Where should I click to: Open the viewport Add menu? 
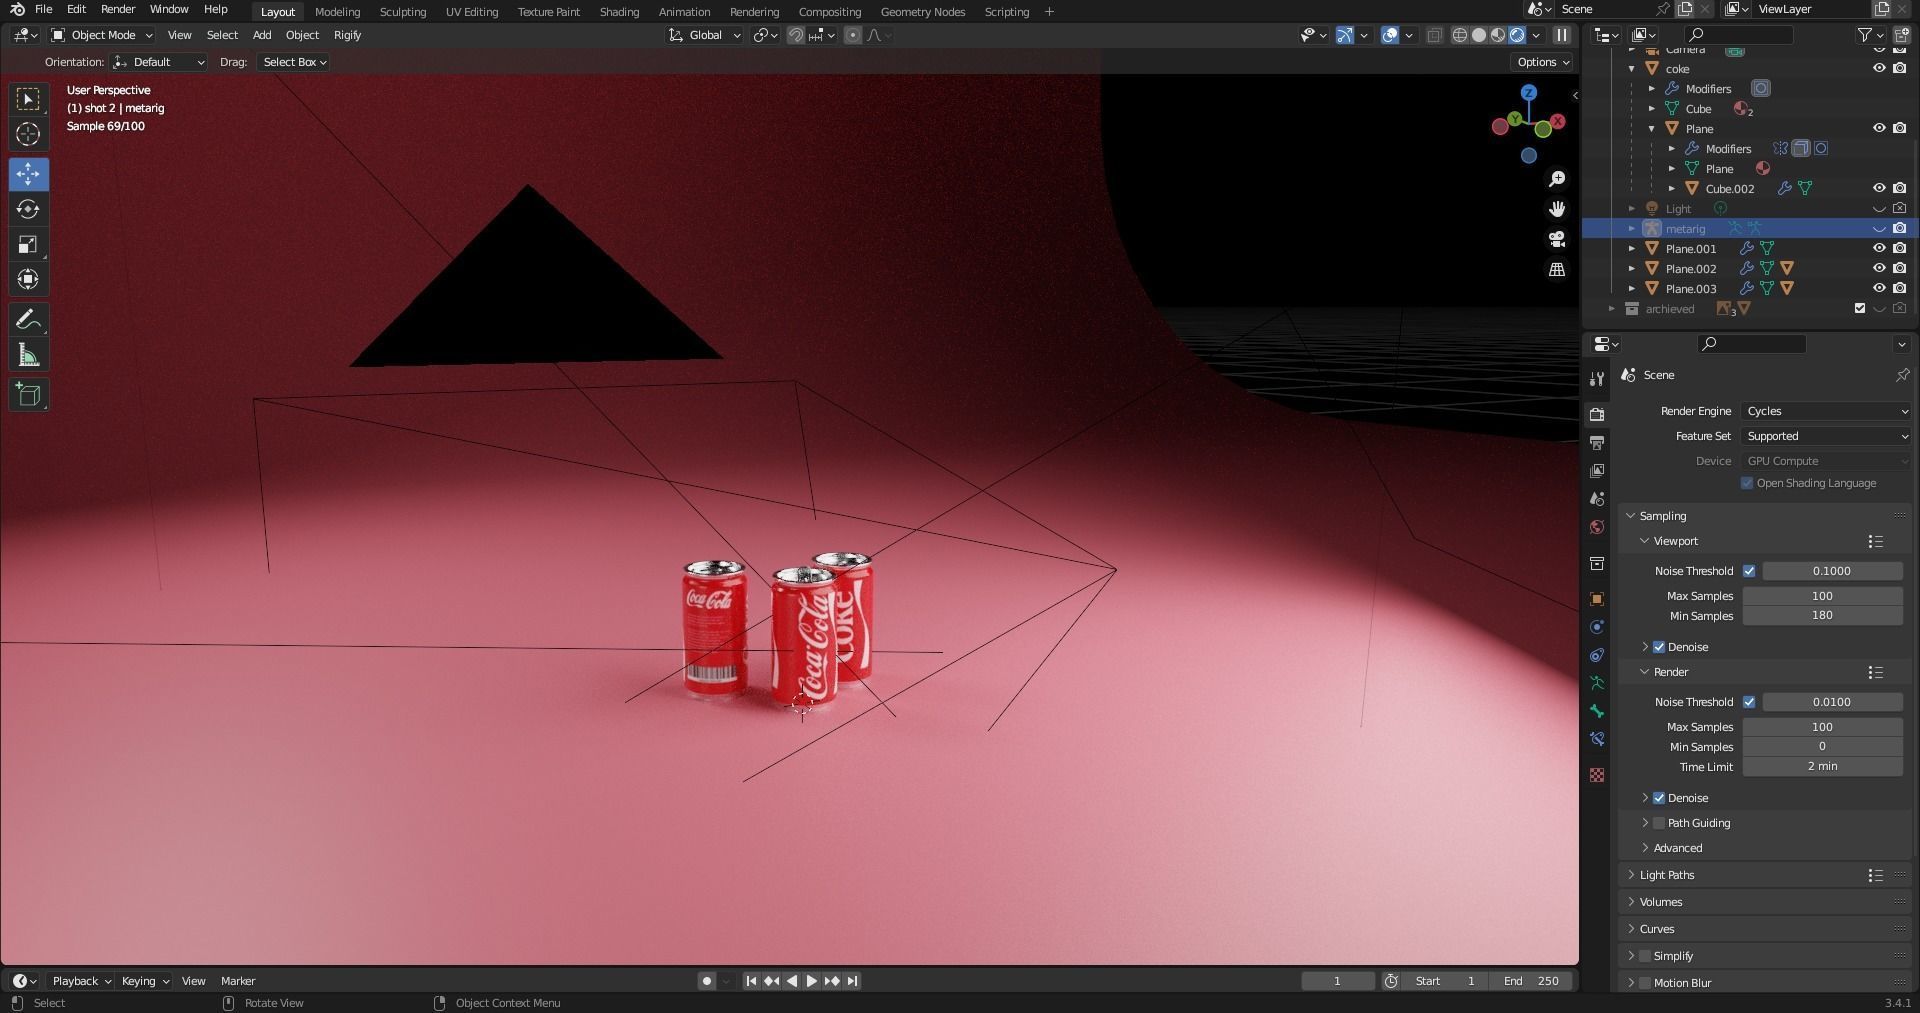[x=262, y=35]
